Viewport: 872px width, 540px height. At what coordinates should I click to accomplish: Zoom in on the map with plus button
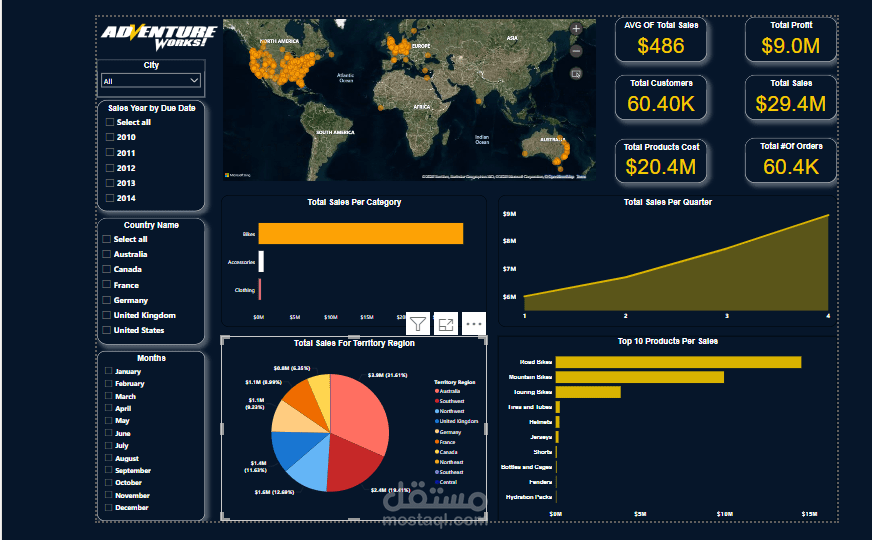pyautogui.click(x=576, y=28)
